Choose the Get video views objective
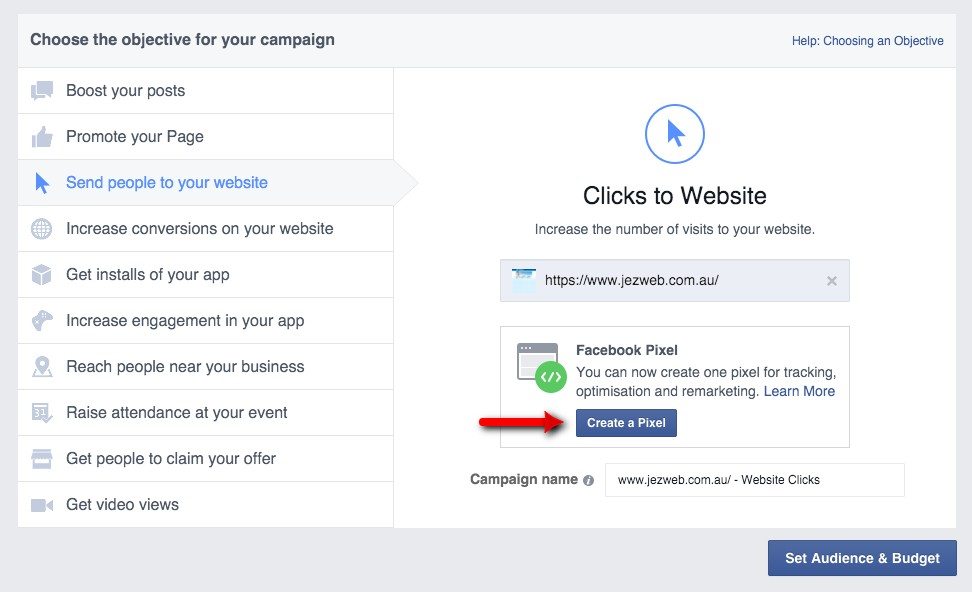 122,505
